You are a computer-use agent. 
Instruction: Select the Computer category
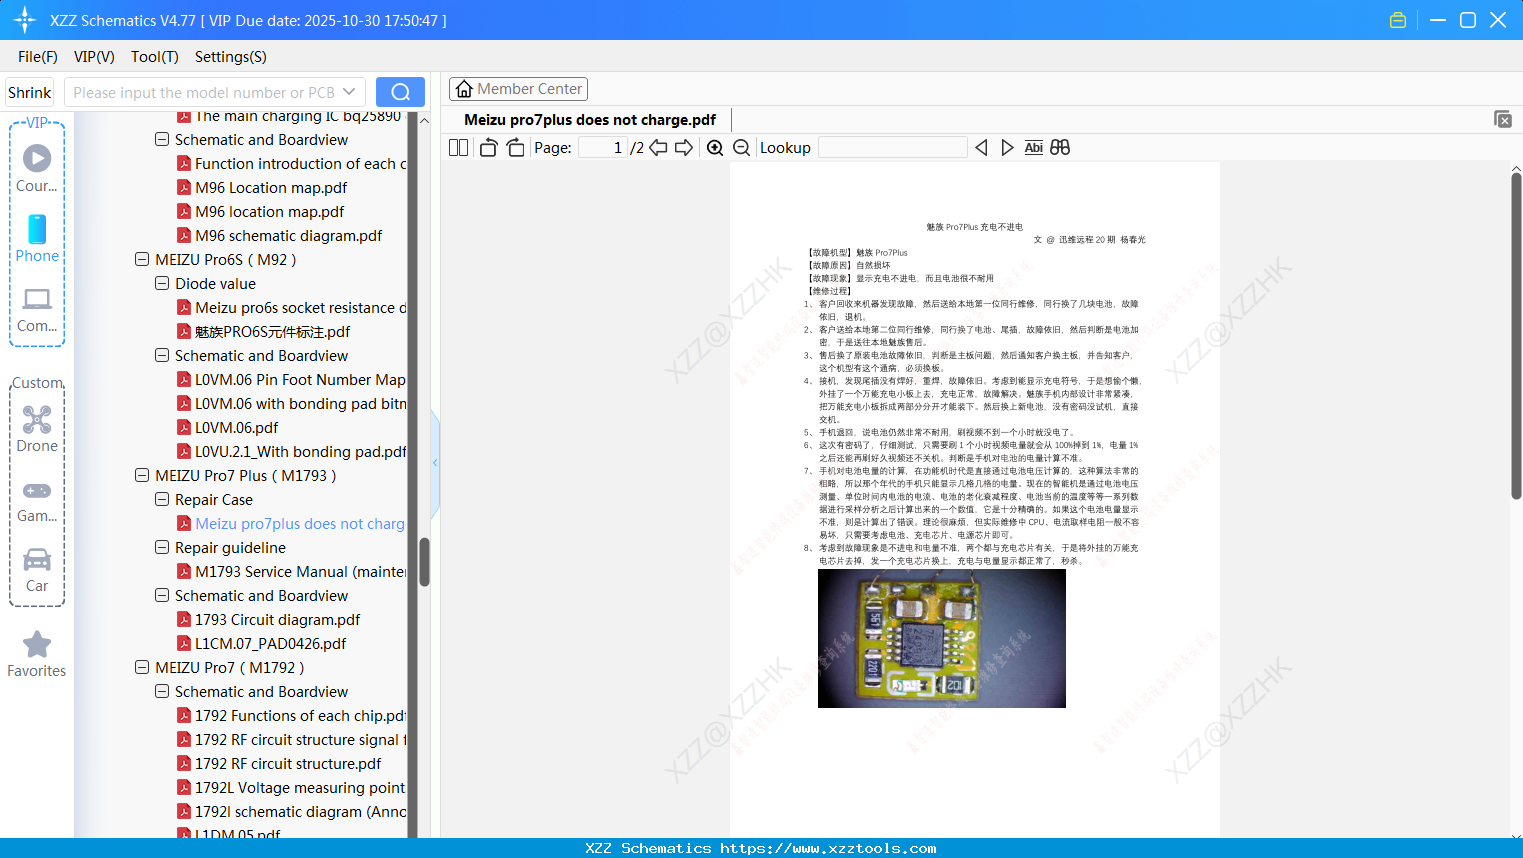coord(37,309)
